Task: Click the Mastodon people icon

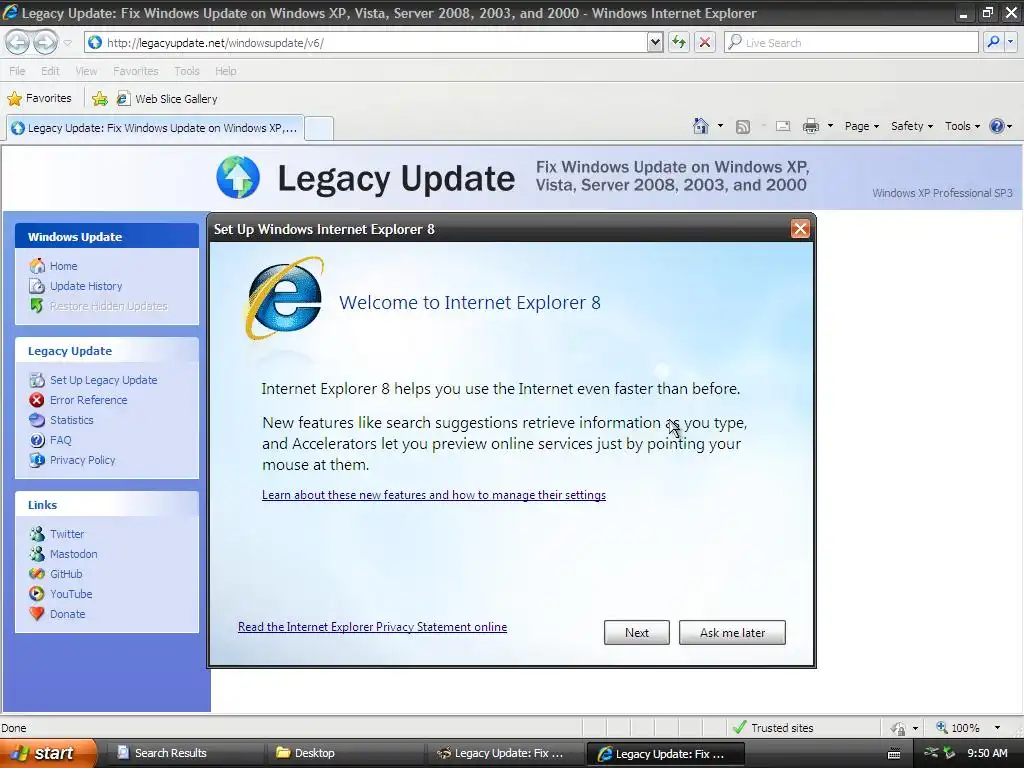Action: 37,554
